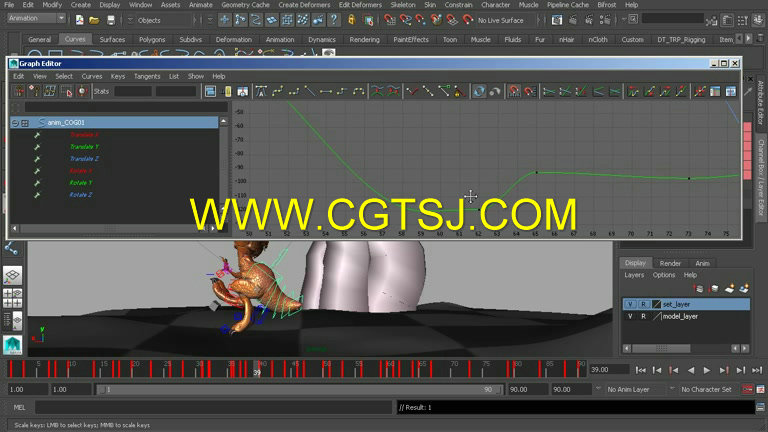Open Graph Editor Curves menu
The width and height of the screenshot is (768, 432).
click(92, 76)
